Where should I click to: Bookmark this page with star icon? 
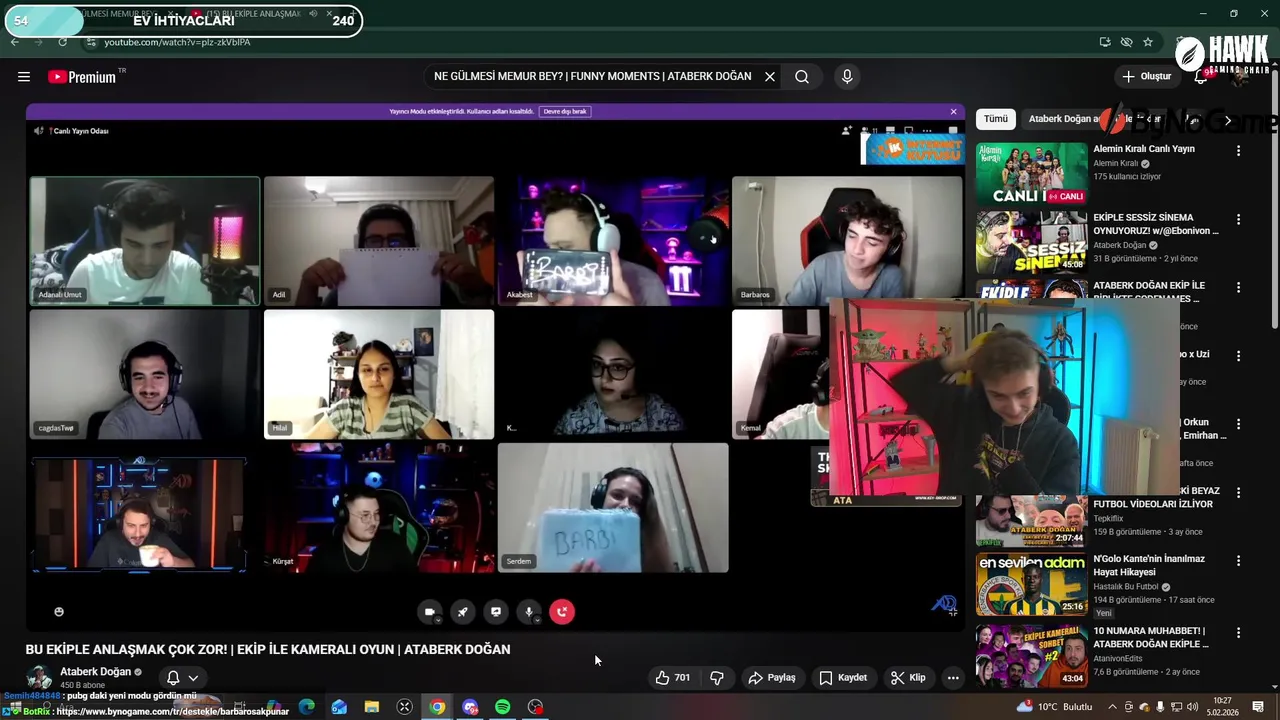coord(1148,42)
